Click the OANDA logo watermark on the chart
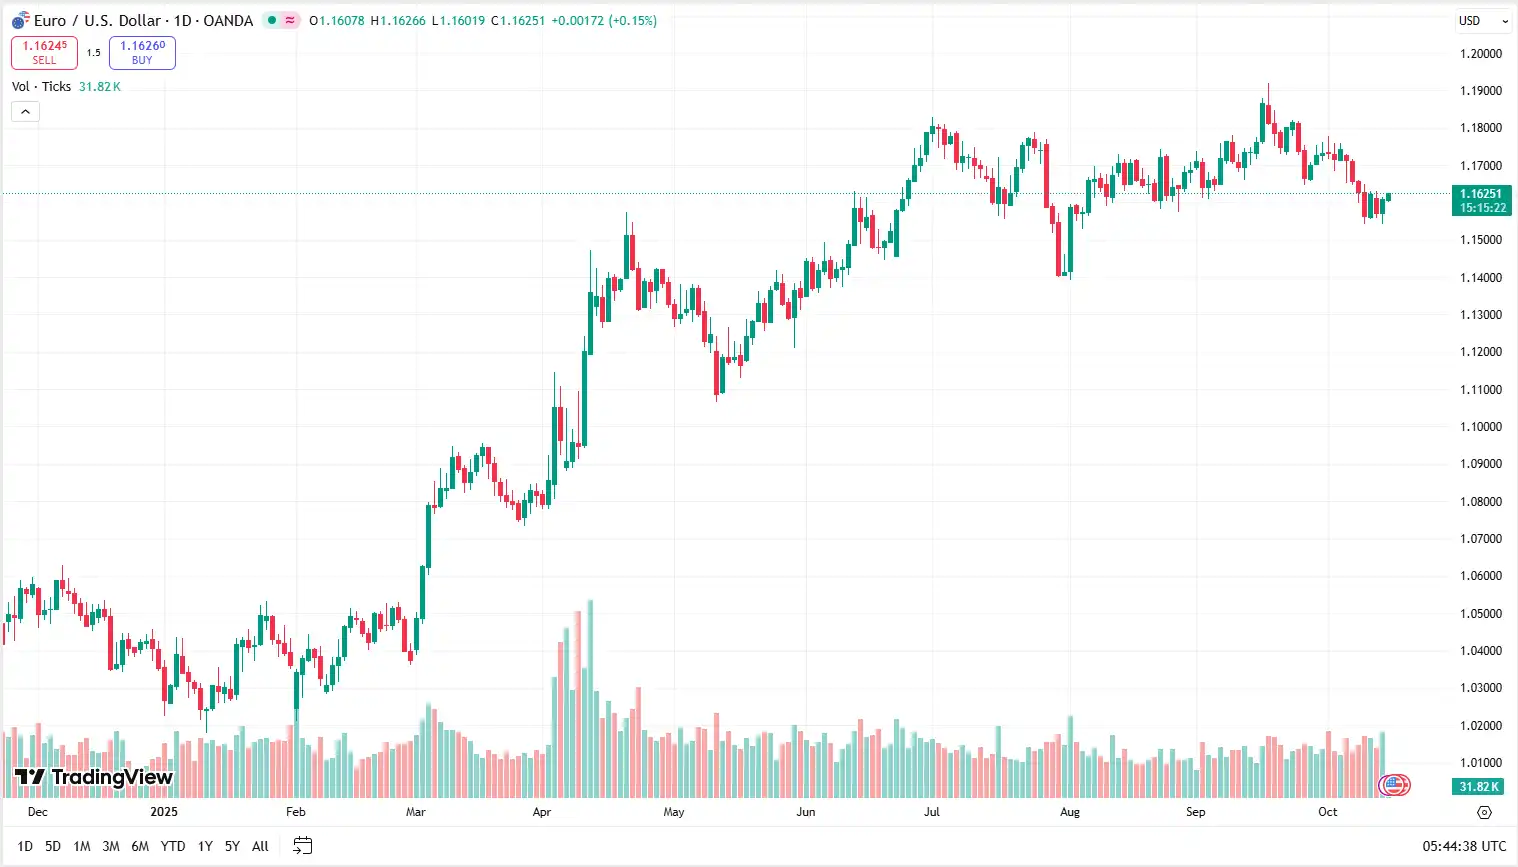 point(1394,786)
